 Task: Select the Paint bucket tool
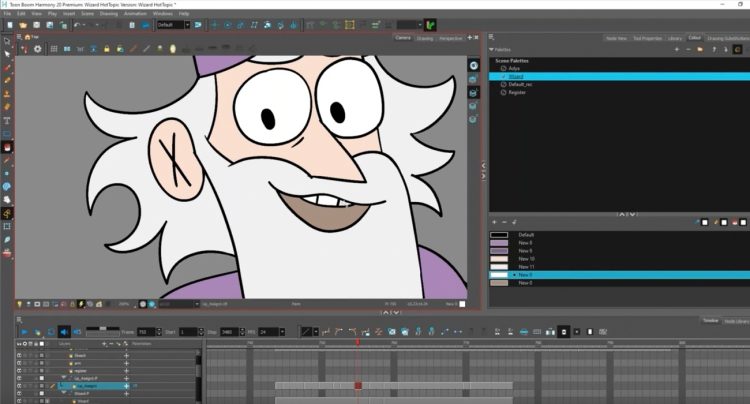pyautogui.click(x=7, y=147)
